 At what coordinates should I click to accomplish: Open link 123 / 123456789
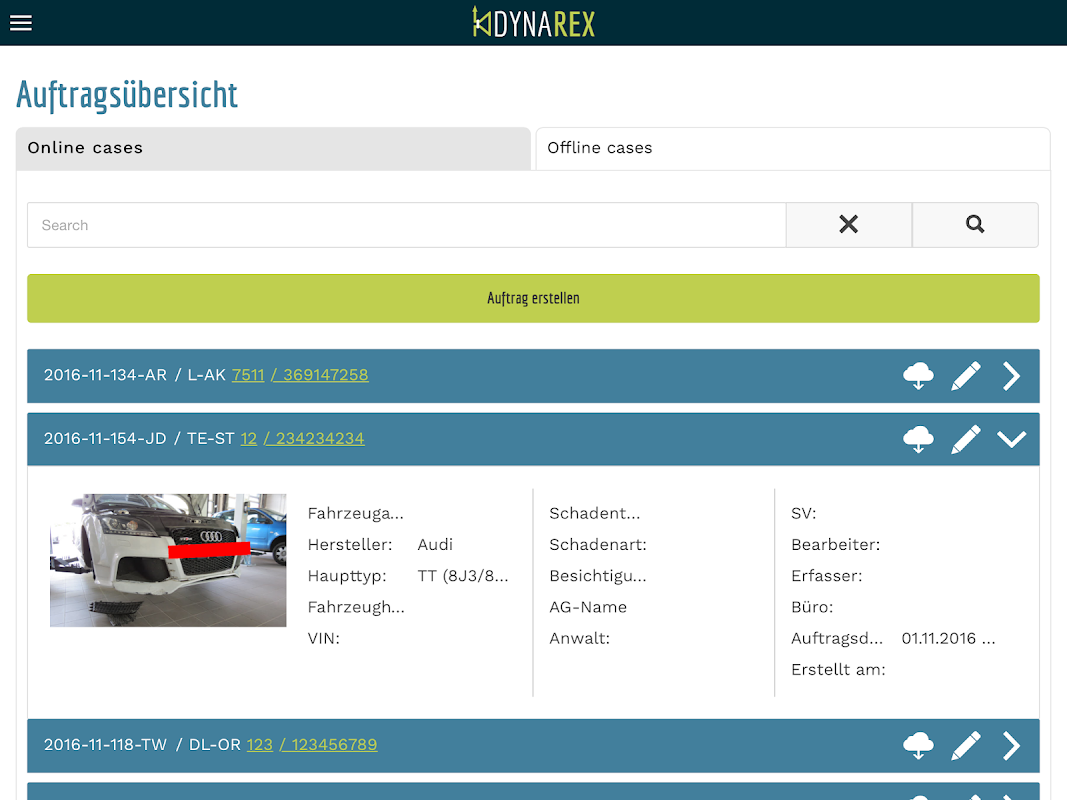coord(312,745)
